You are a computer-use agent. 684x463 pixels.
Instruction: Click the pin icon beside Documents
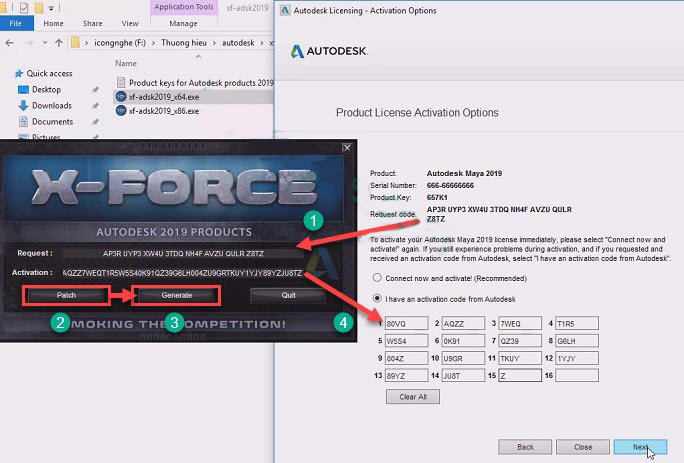click(x=95, y=122)
